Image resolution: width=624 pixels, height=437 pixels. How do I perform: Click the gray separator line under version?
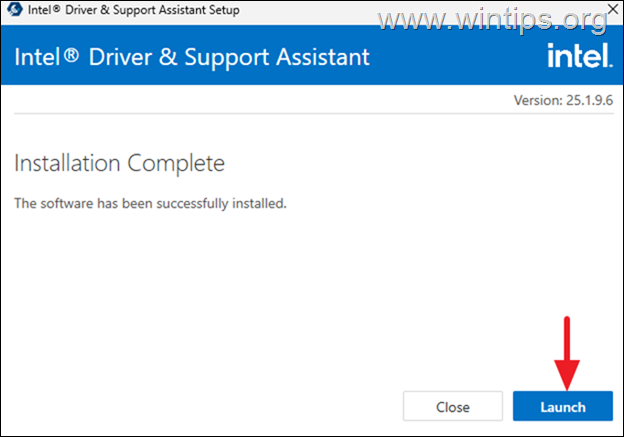tap(314, 113)
